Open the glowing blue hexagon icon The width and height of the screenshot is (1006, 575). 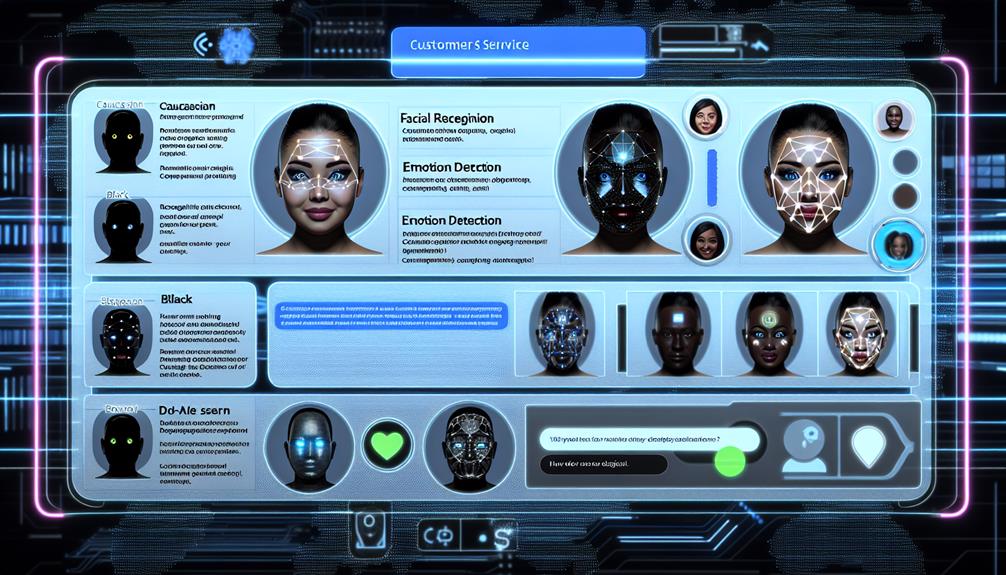[237, 45]
